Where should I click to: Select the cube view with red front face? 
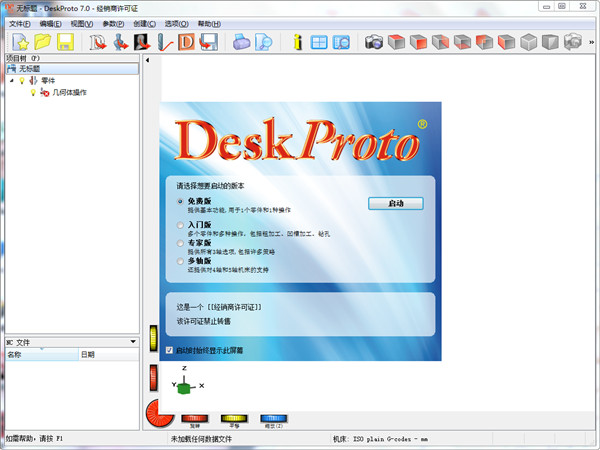click(418, 42)
